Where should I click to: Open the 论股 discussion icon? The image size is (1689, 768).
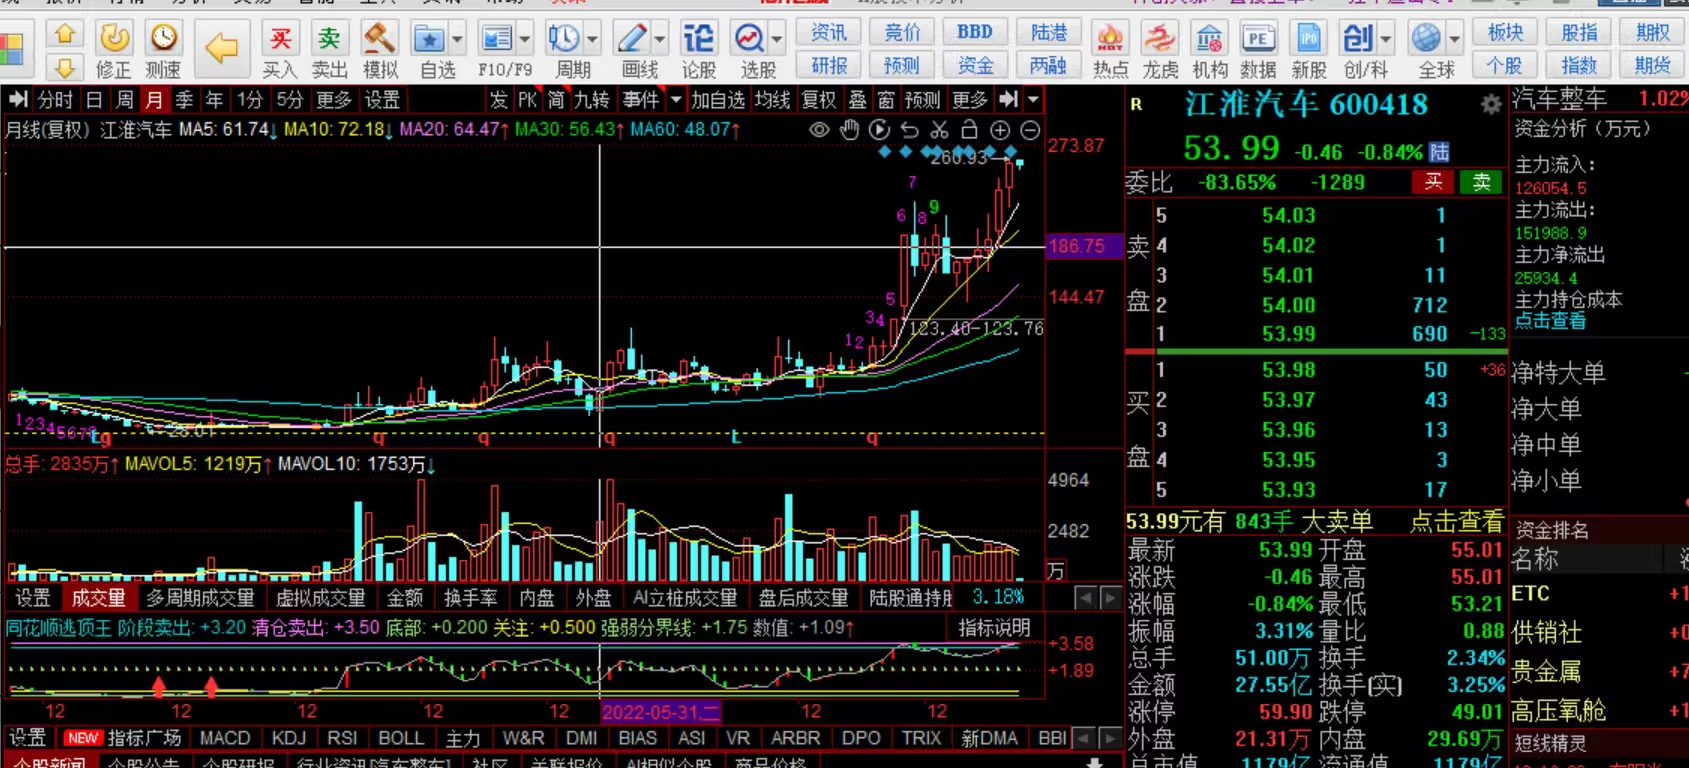(698, 39)
